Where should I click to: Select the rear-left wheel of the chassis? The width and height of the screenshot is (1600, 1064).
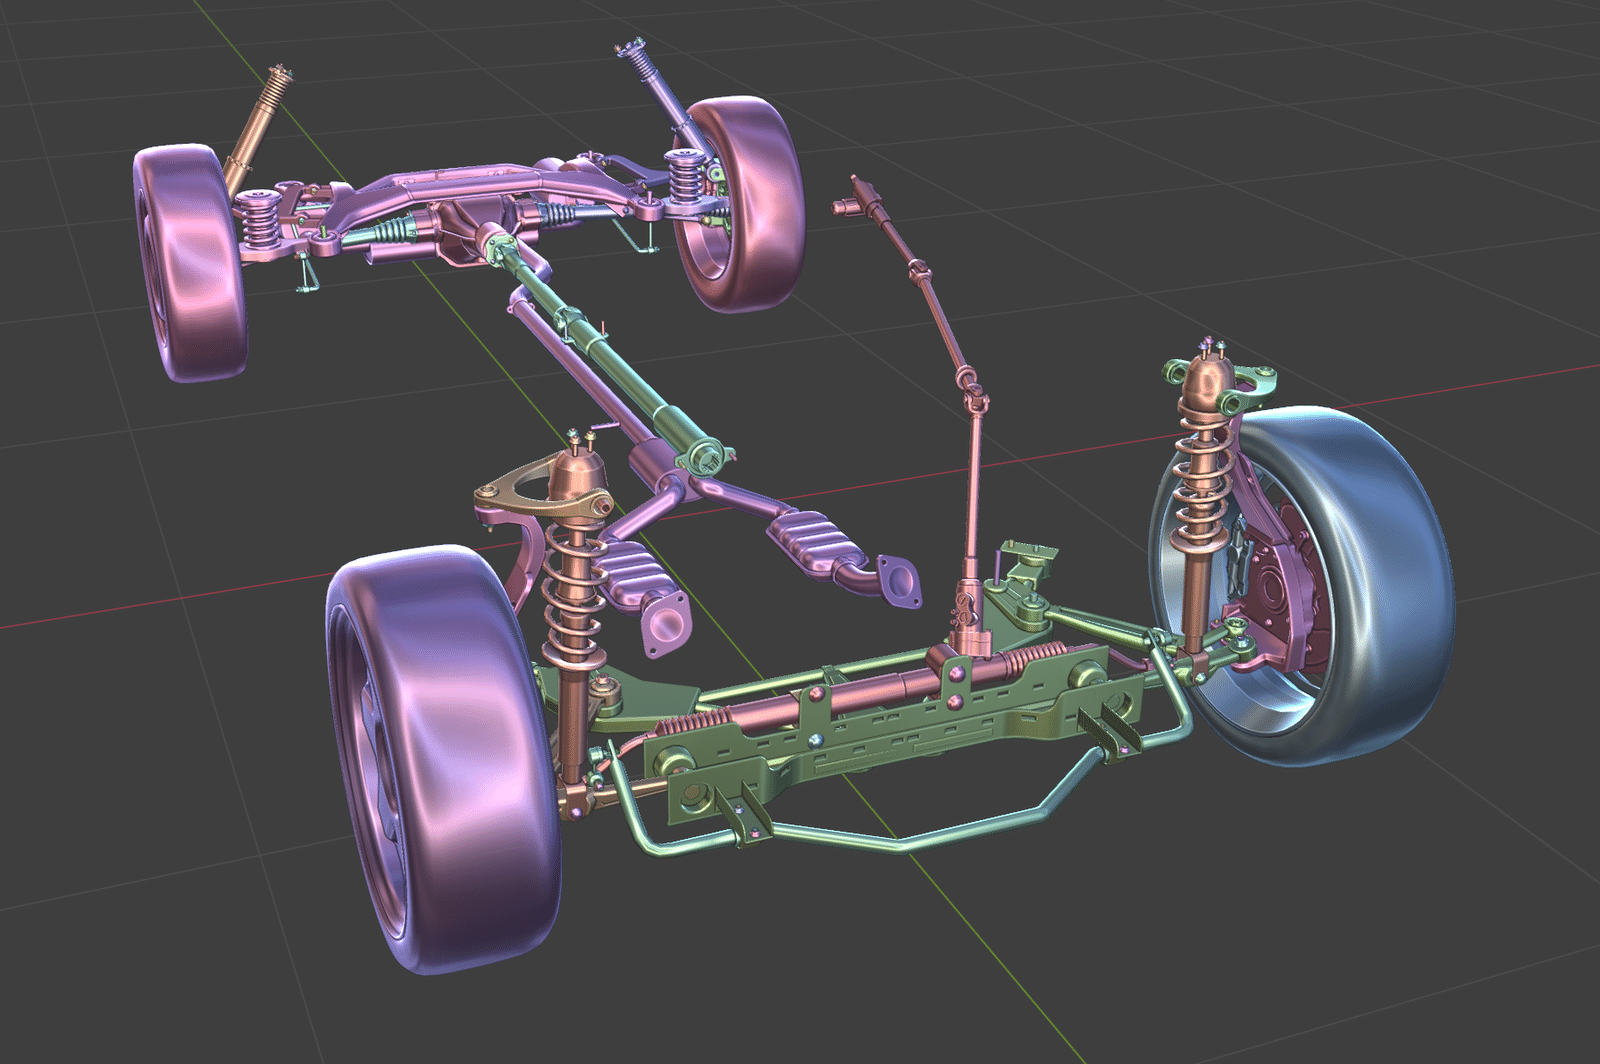190,262
